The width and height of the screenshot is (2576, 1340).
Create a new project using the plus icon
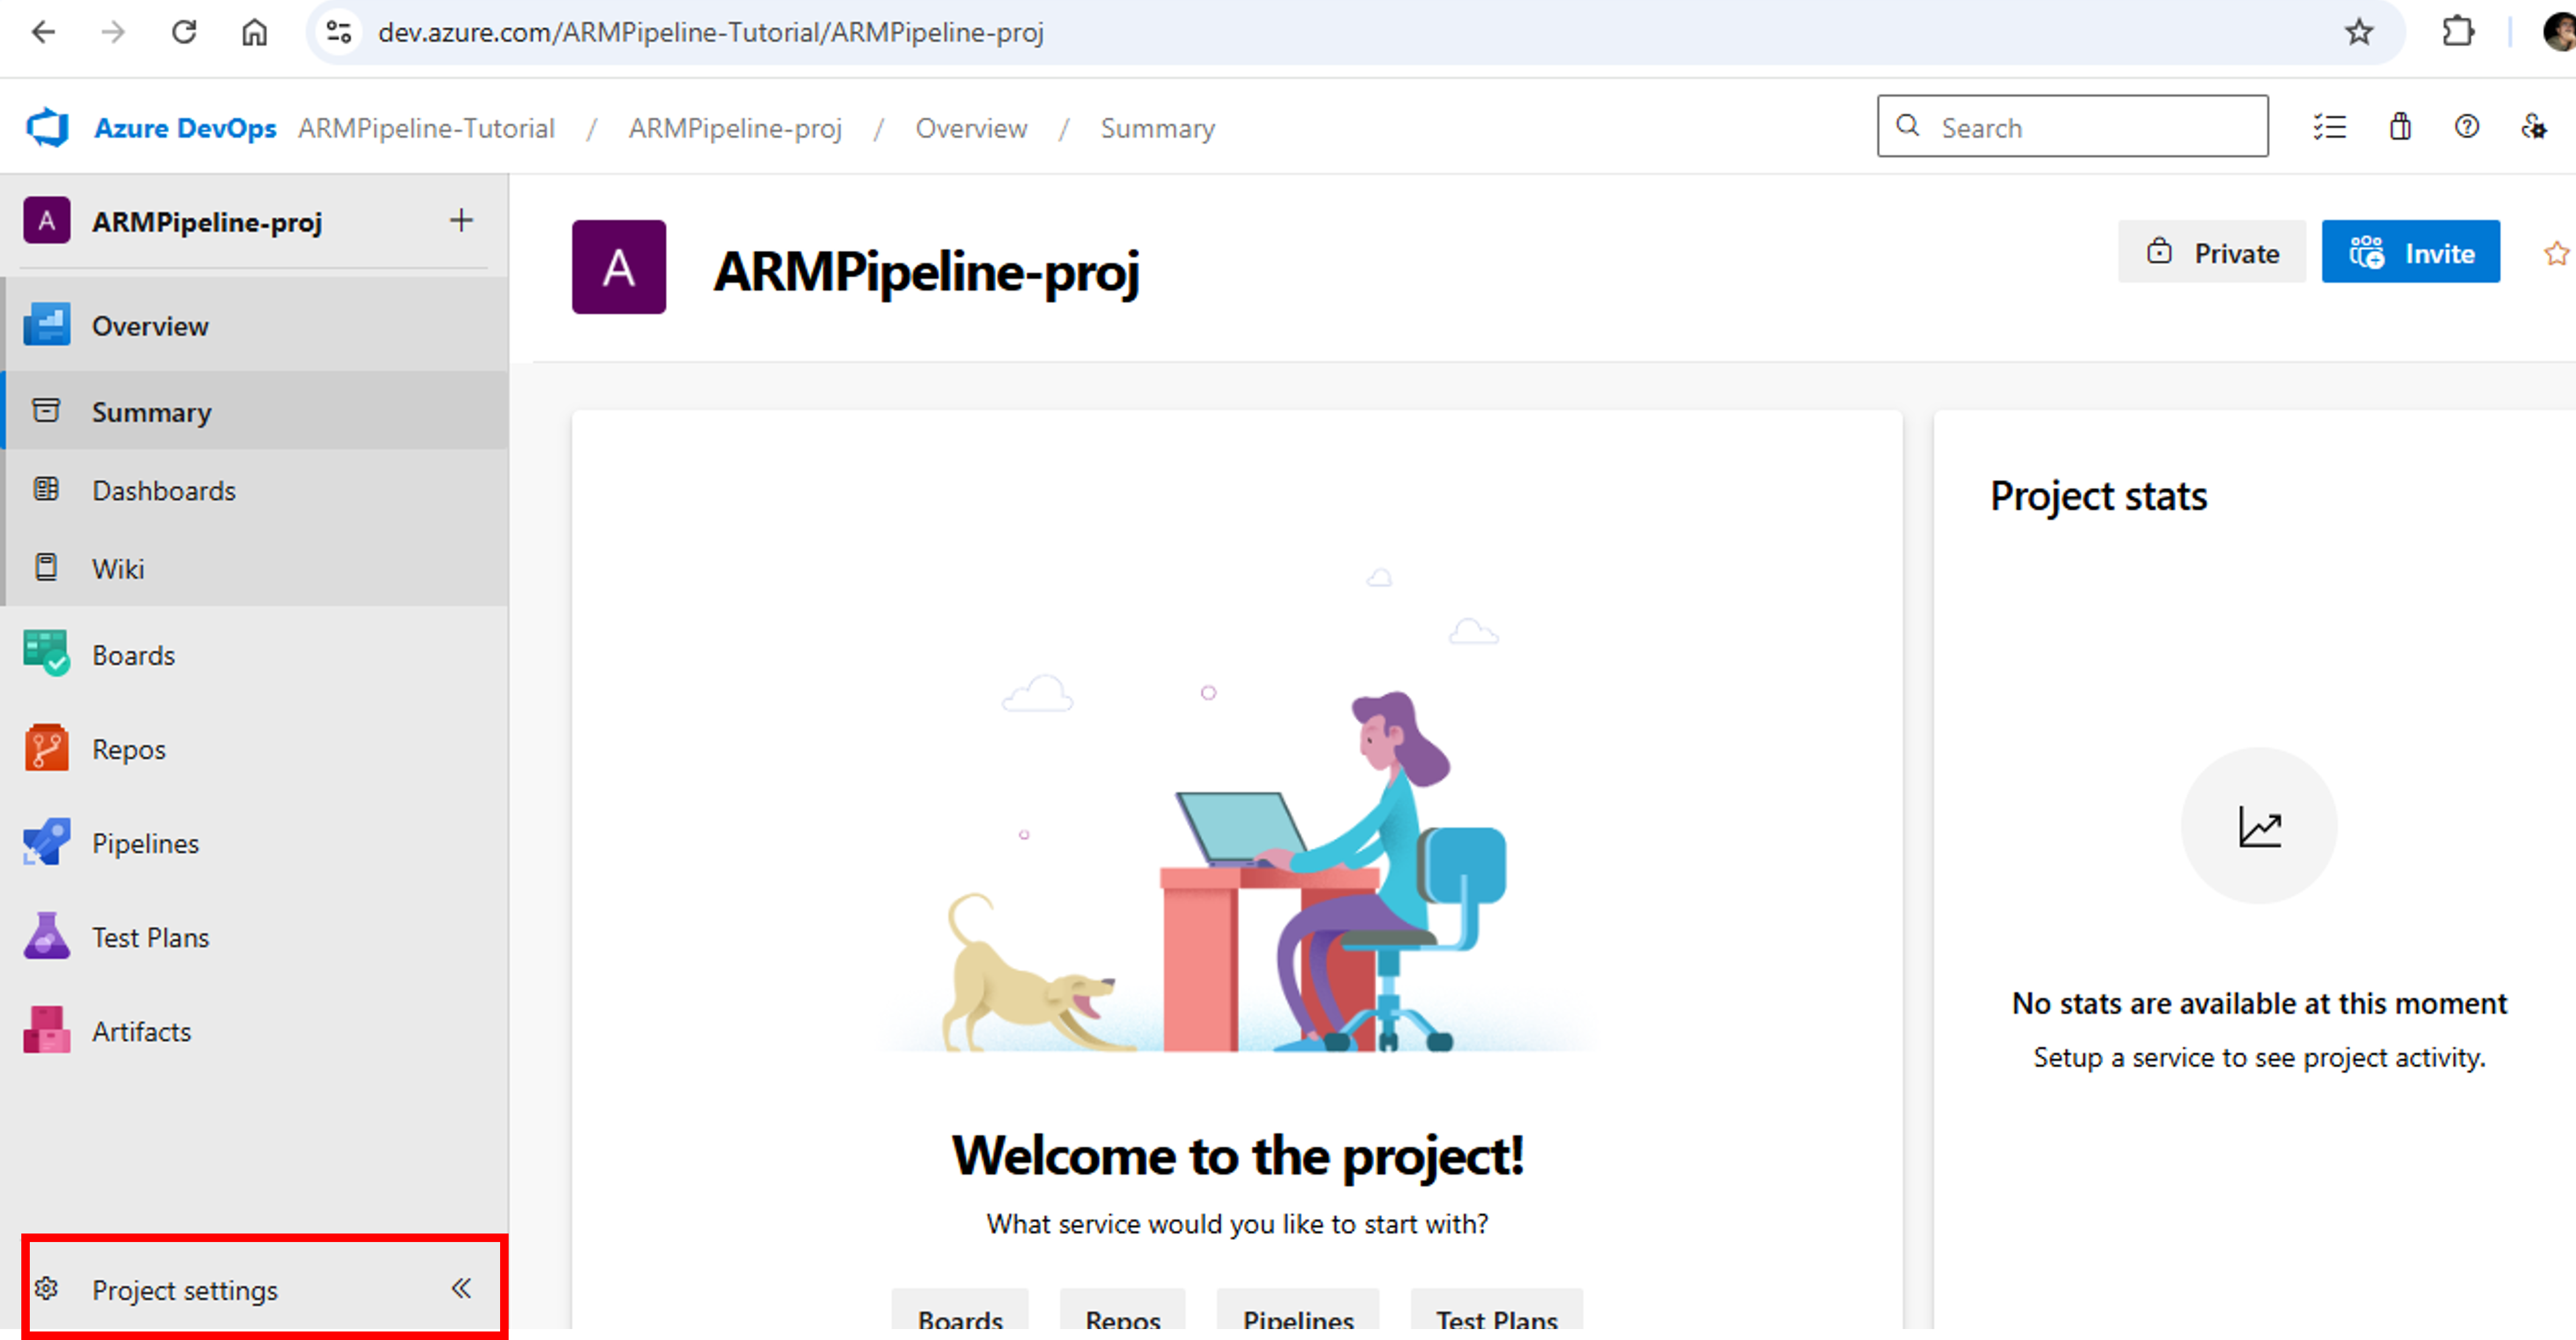461,221
